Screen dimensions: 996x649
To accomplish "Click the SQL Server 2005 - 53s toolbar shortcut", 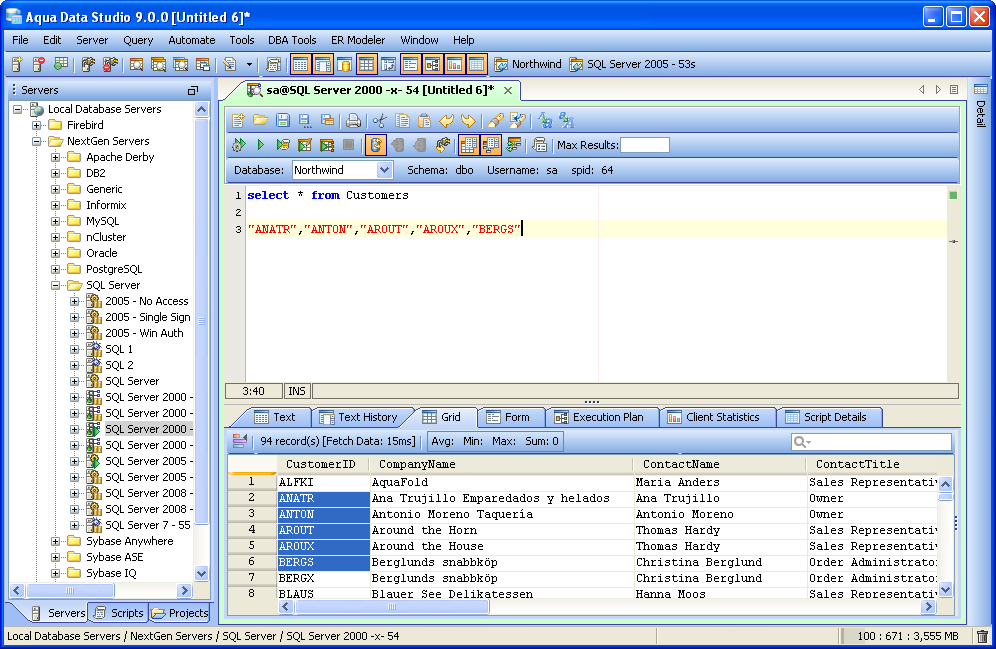I will [x=632, y=64].
